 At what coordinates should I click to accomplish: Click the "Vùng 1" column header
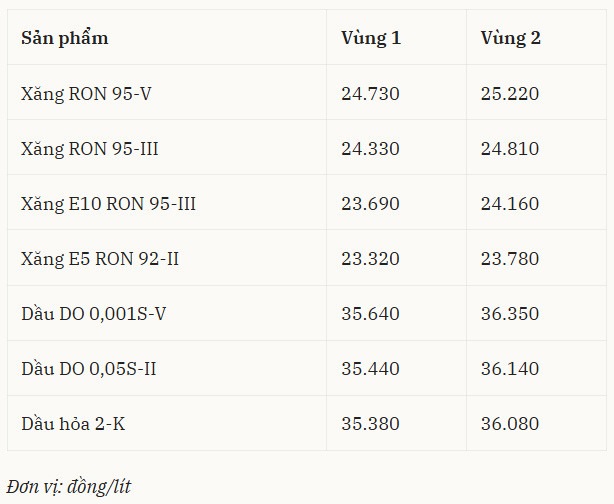click(x=371, y=38)
